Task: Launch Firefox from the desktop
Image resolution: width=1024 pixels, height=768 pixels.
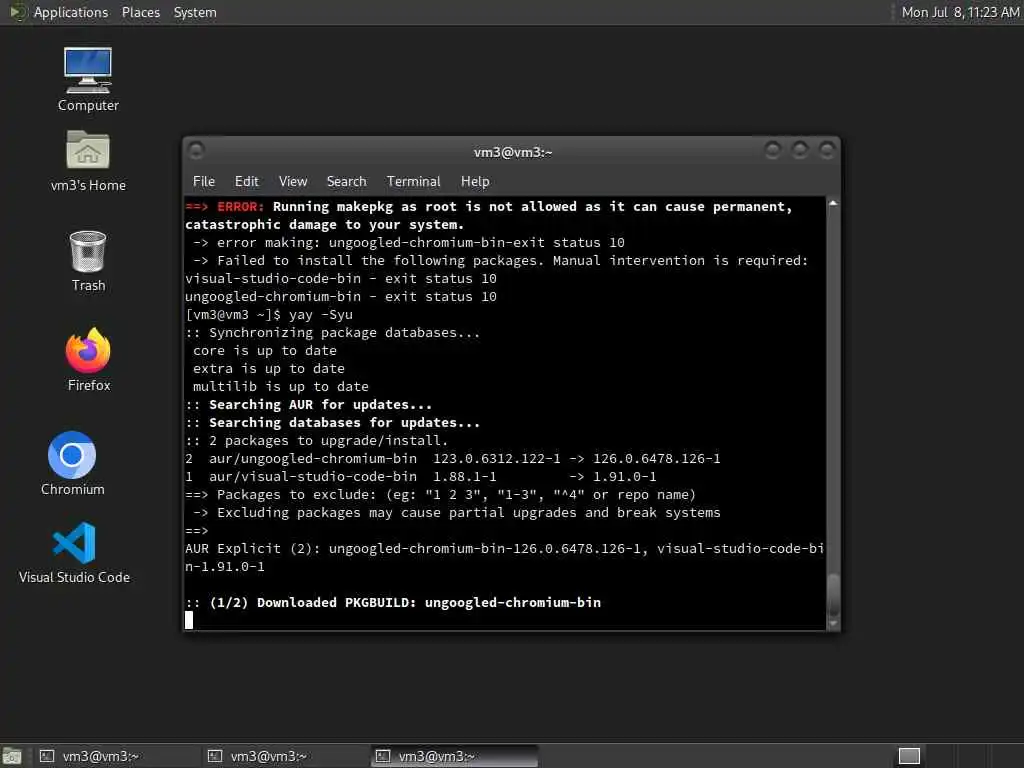Action: (x=88, y=360)
